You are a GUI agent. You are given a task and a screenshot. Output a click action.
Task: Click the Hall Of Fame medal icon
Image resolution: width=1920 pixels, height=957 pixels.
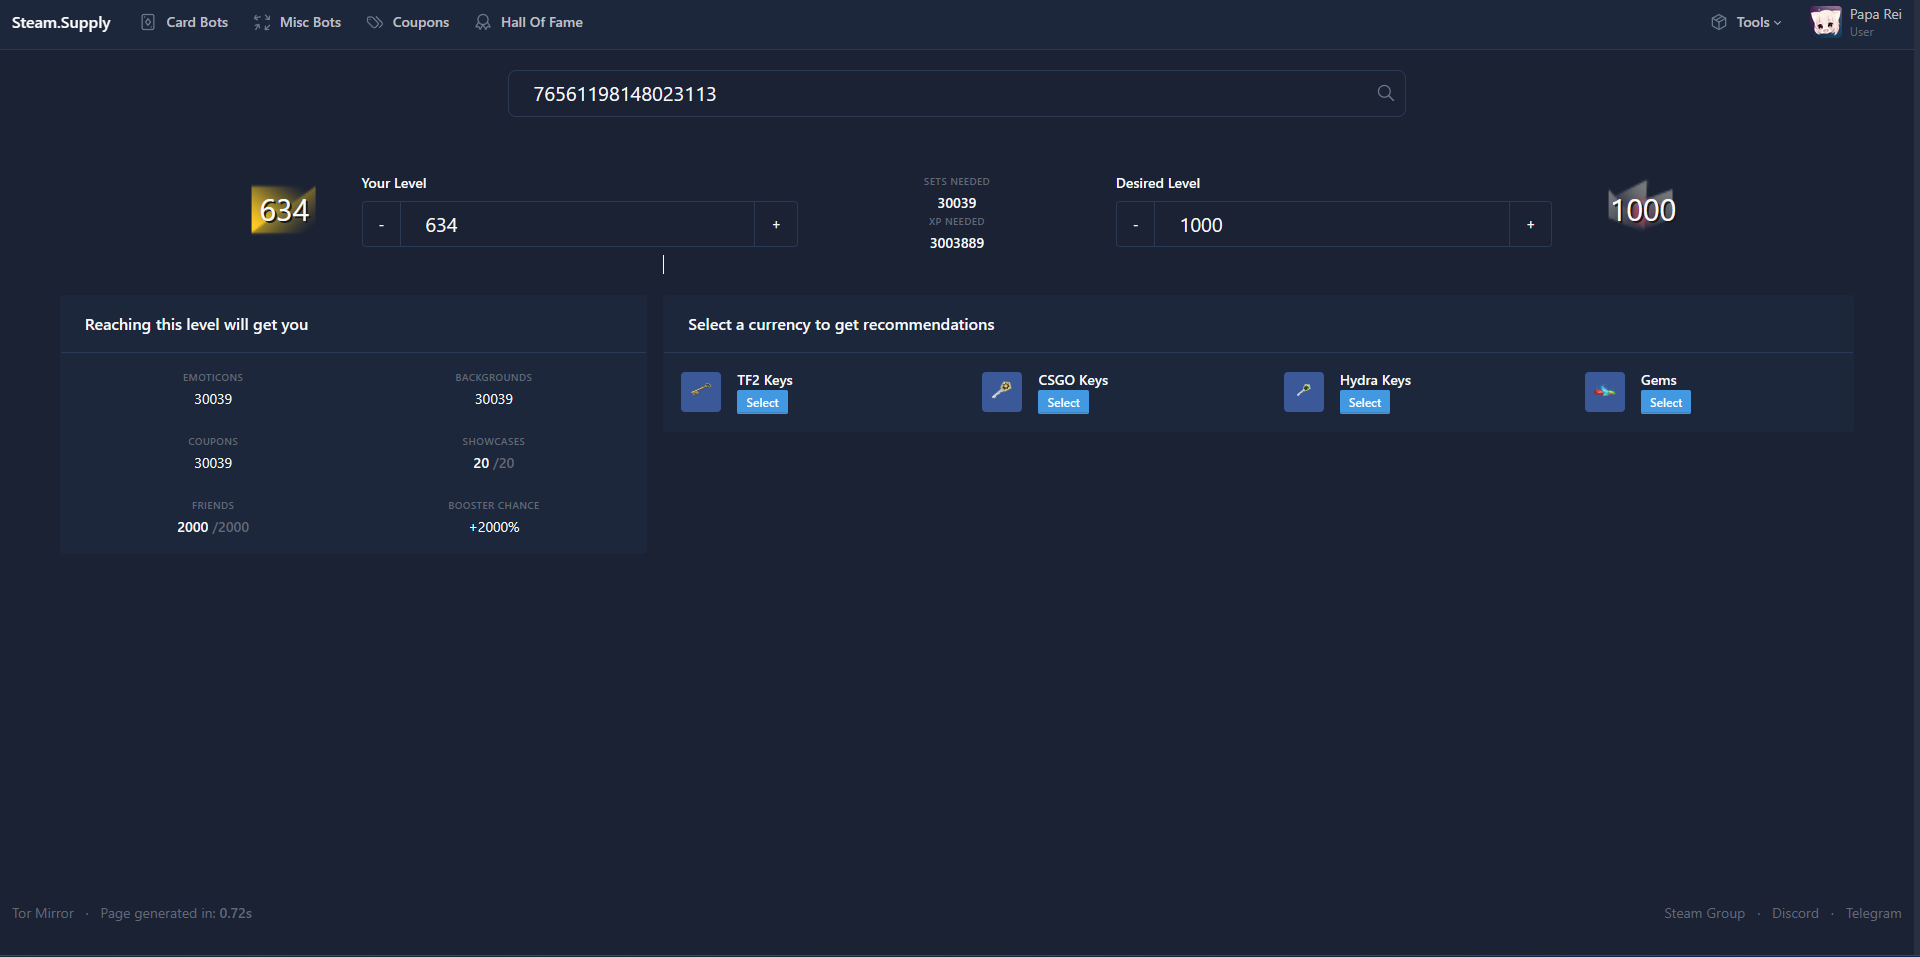click(x=483, y=22)
